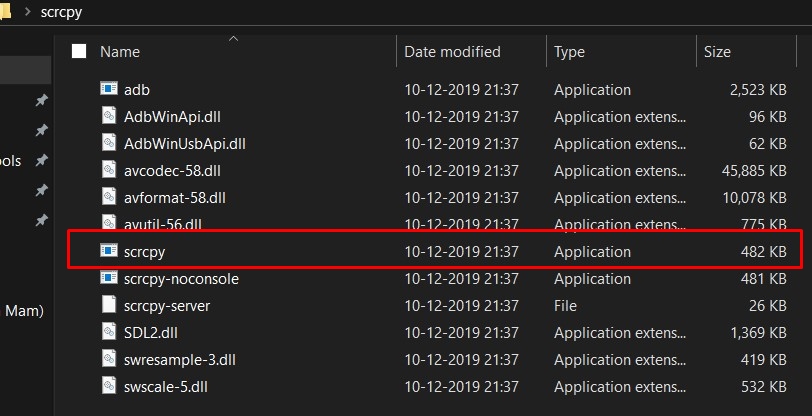Select the AdbWinUsbApi.dll file name

click(184, 144)
